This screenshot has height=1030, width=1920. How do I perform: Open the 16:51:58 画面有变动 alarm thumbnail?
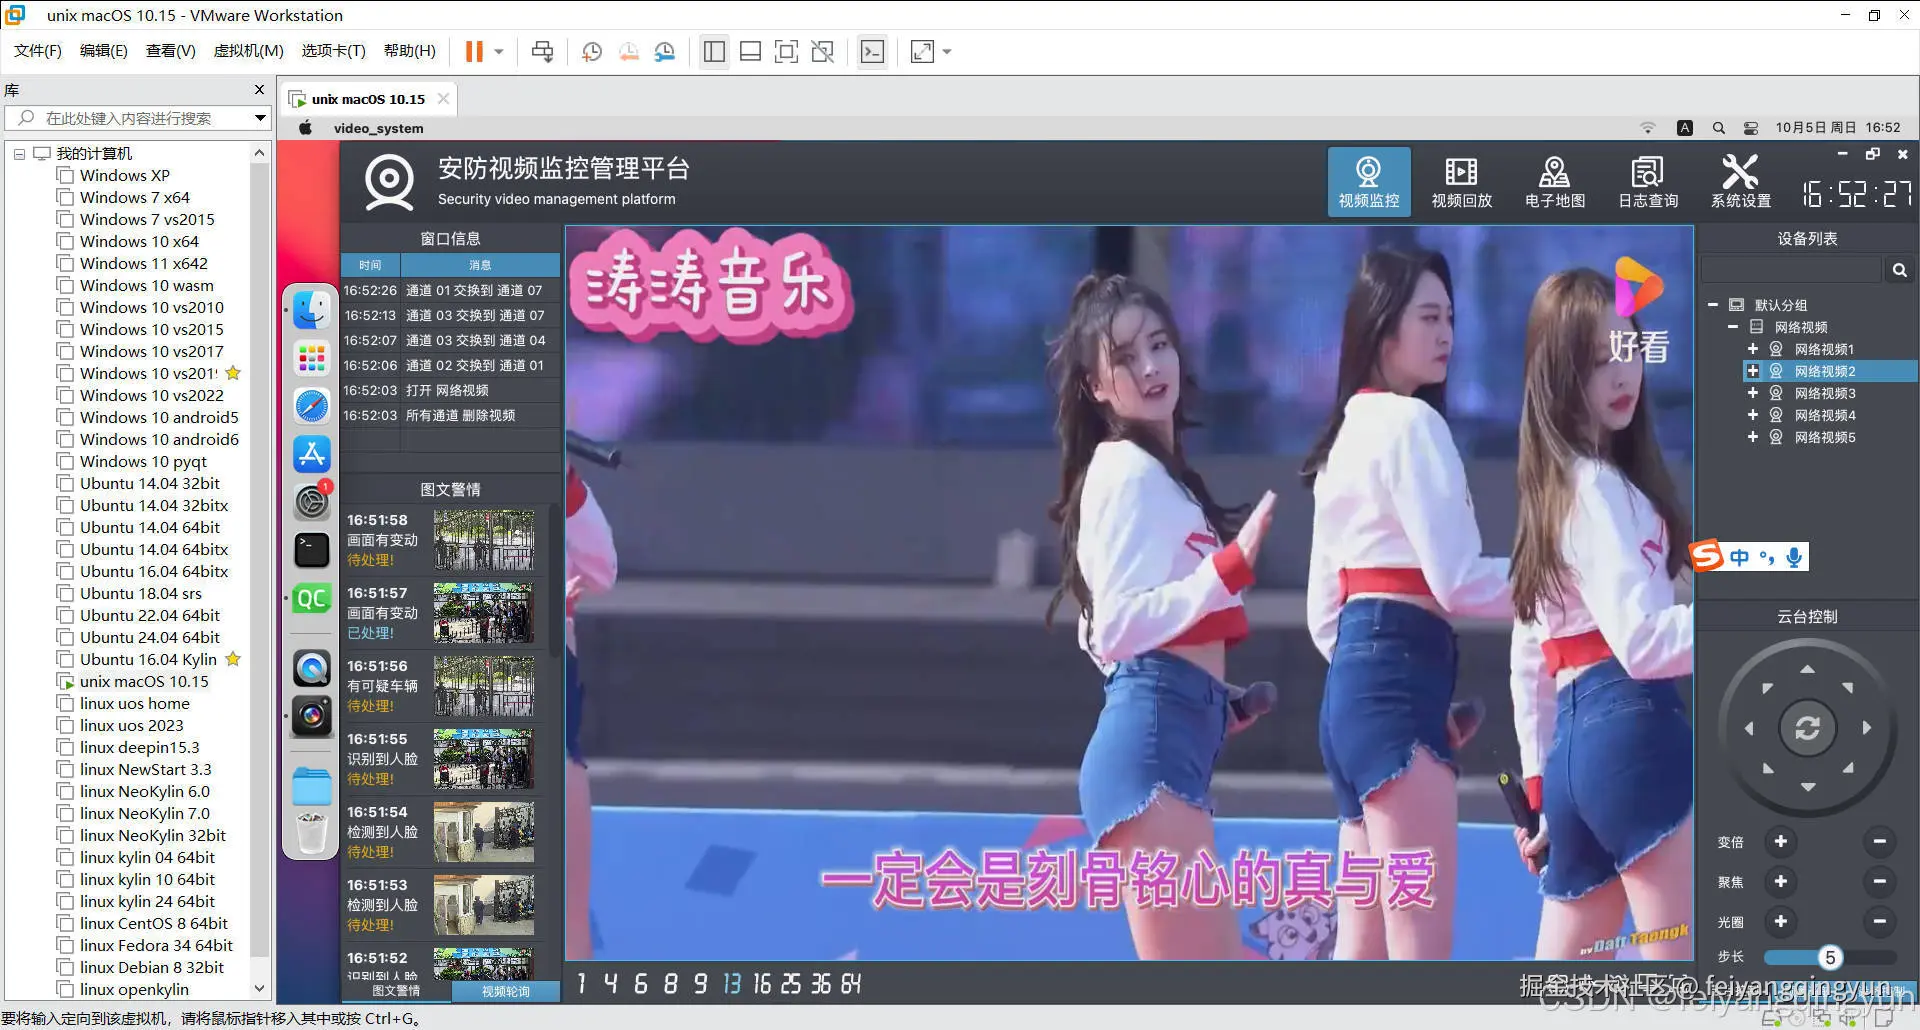click(x=484, y=540)
